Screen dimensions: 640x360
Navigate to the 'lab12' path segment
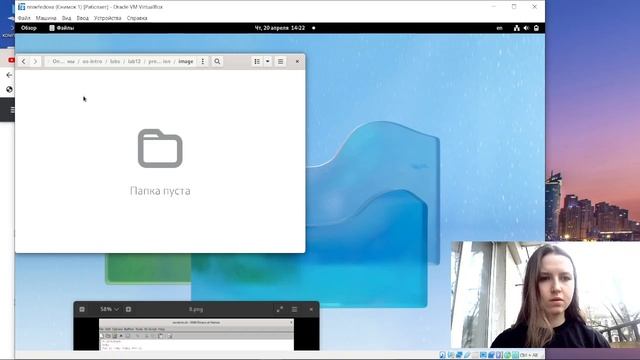(134, 62)
